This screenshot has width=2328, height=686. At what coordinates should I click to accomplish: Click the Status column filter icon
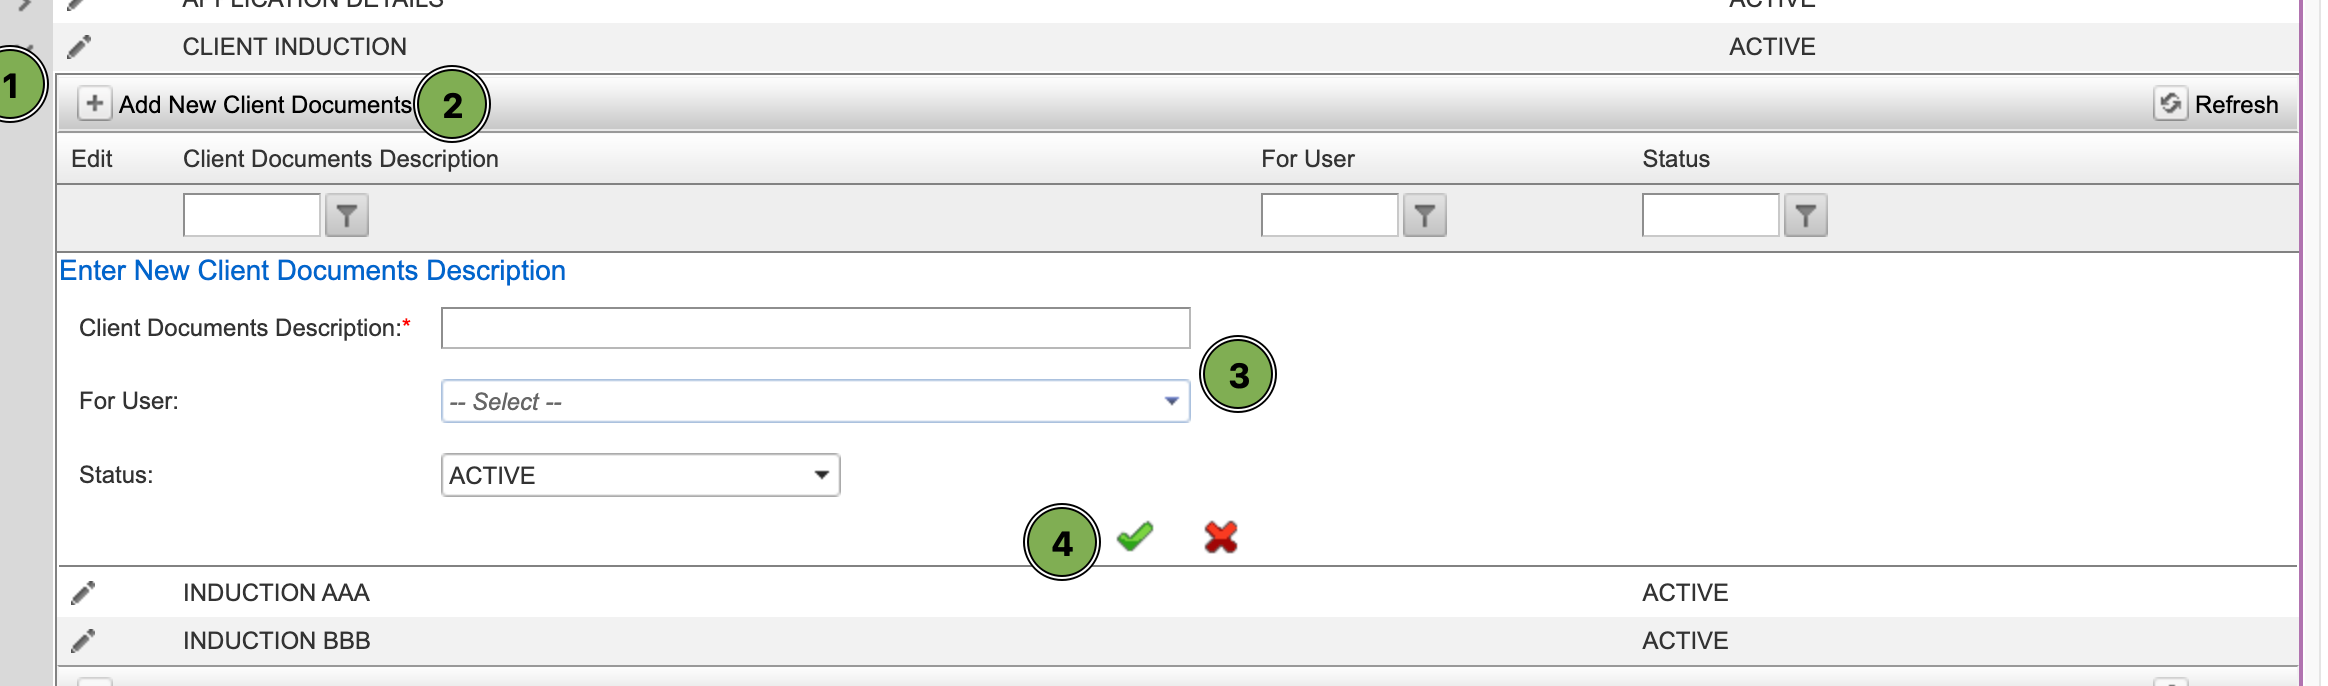click(x=1806, y=216)
